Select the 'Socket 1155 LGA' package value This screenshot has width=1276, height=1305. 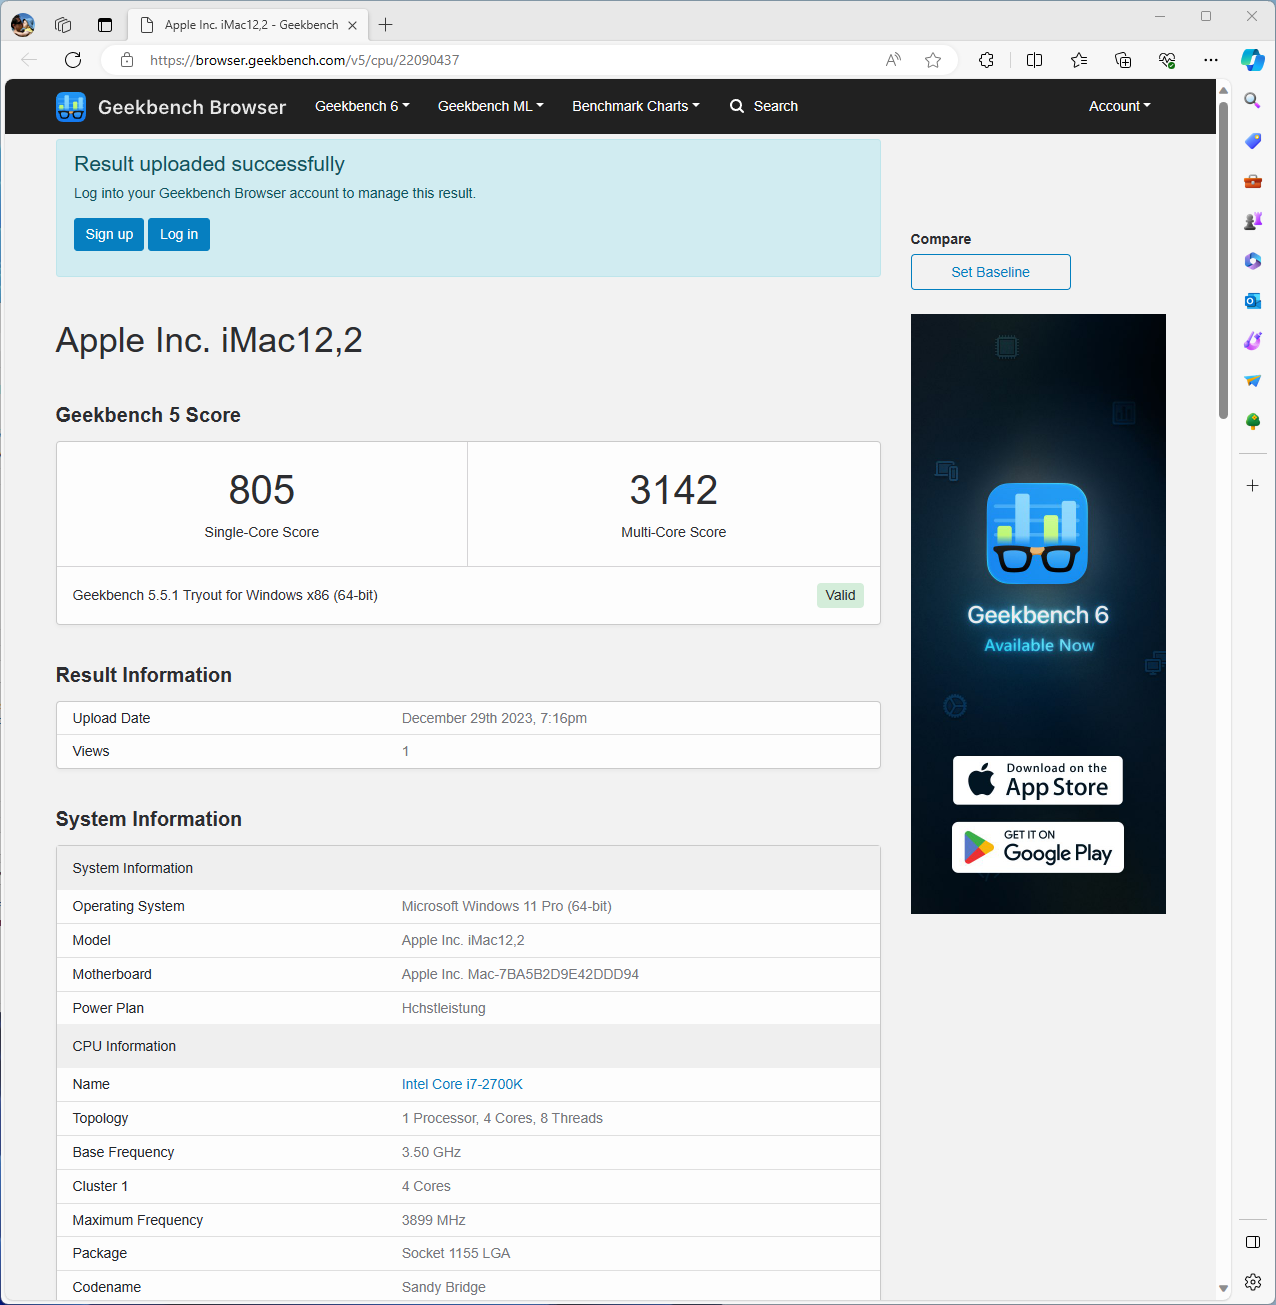[456, 1253]
